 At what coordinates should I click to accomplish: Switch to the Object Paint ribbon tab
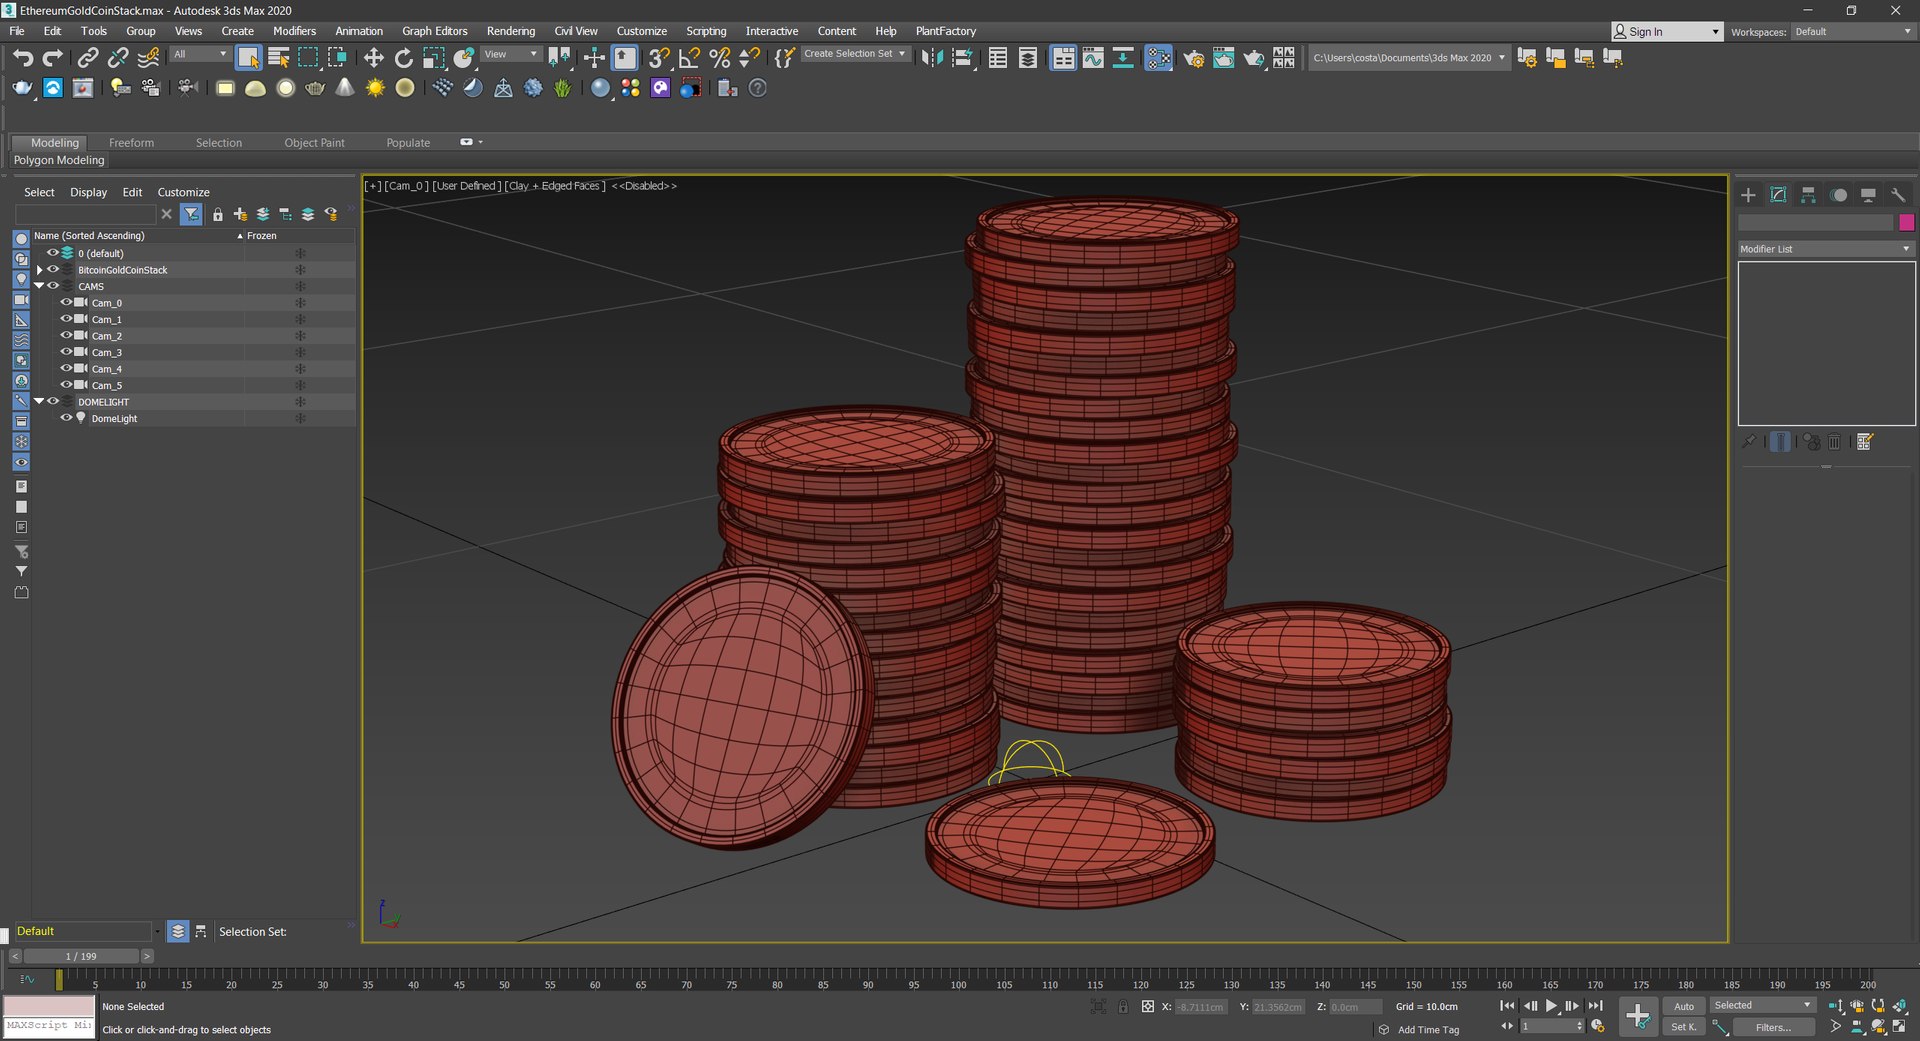point(314,143)
